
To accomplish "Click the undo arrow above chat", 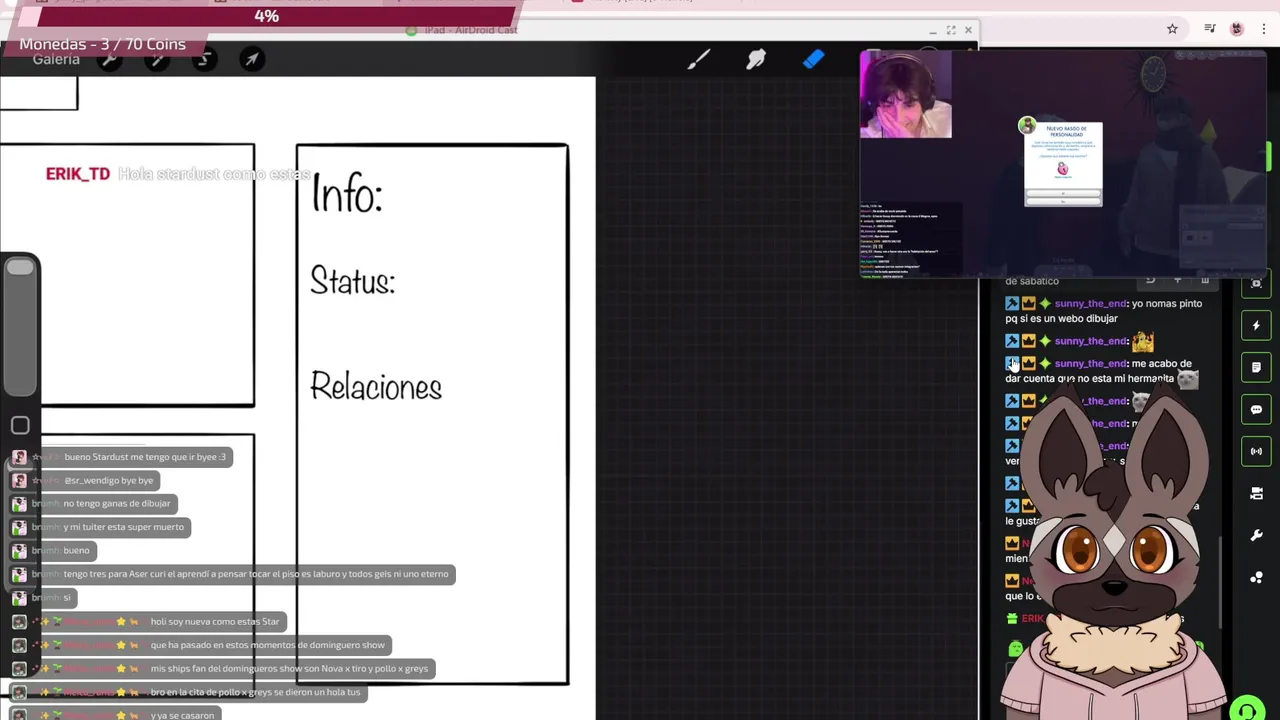I will point(1150,281).
